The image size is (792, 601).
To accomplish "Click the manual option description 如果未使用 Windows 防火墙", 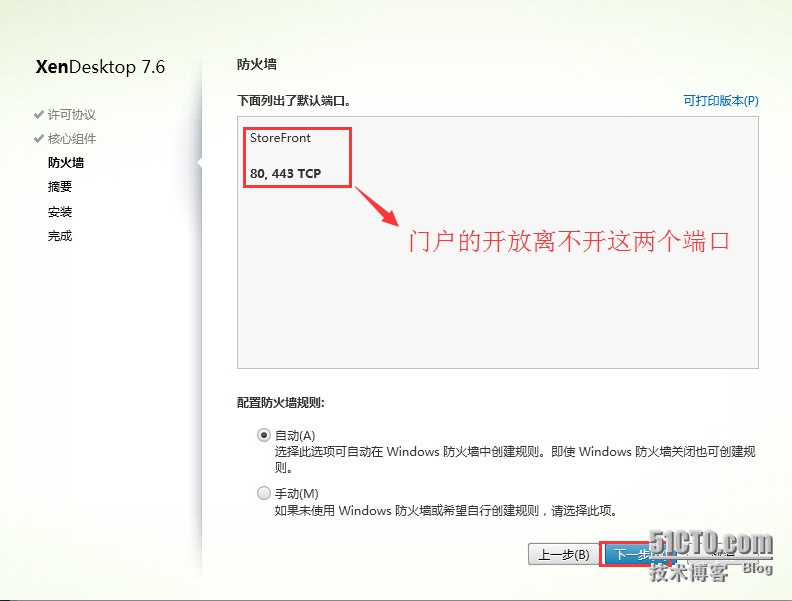I will click(446, 511).
